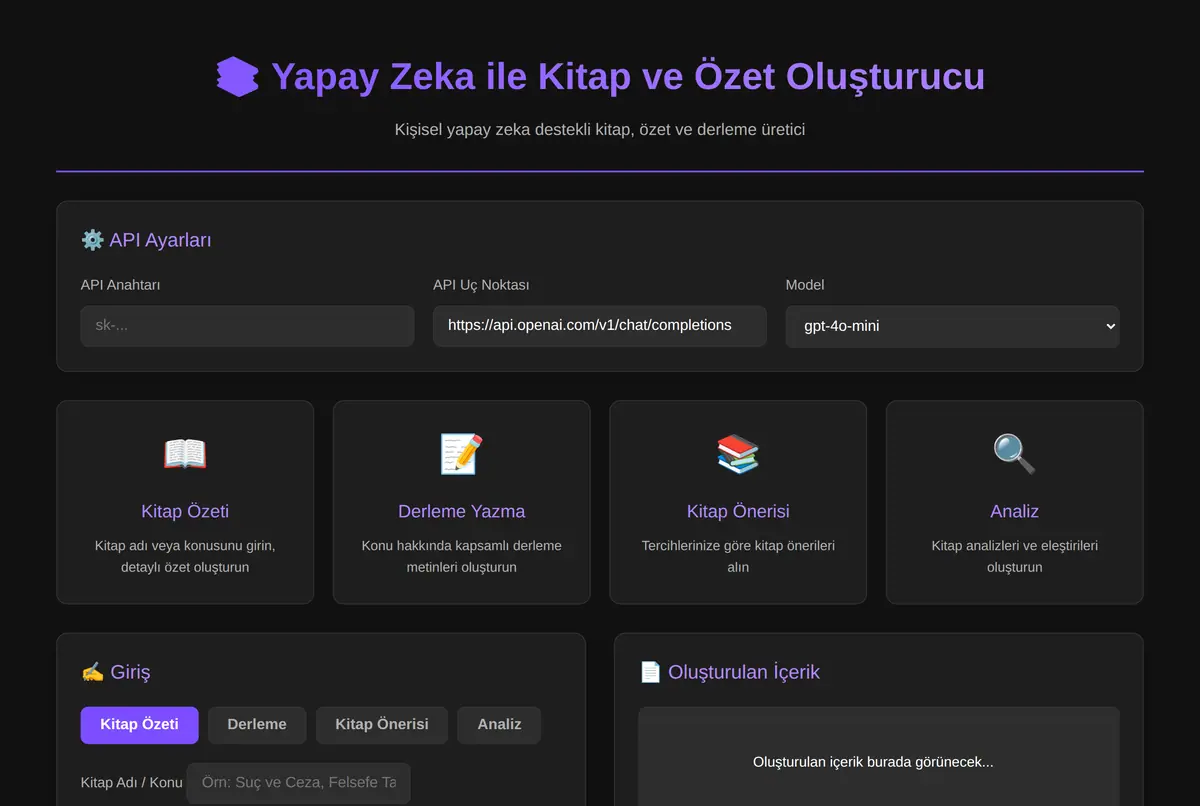Click the gear icon beside API Ayarları
The width and height of the screenshot is (1200, 806).
(92, 240)
